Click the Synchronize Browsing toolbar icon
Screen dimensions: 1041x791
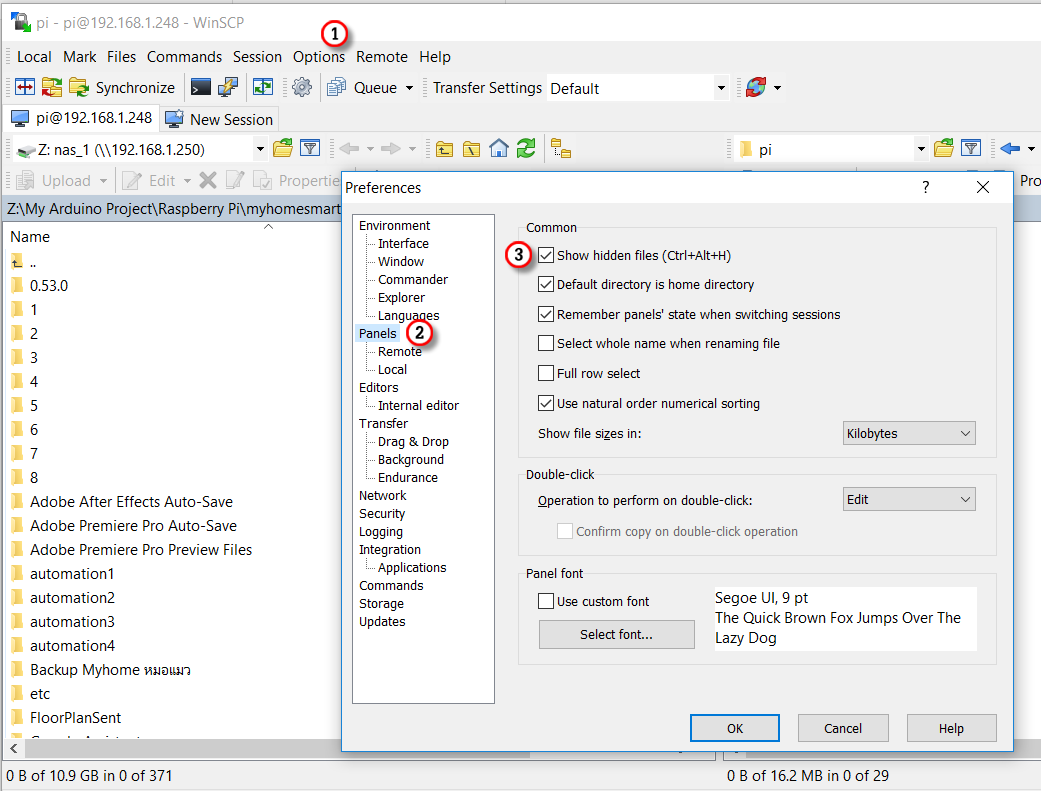tap(52, 87)
